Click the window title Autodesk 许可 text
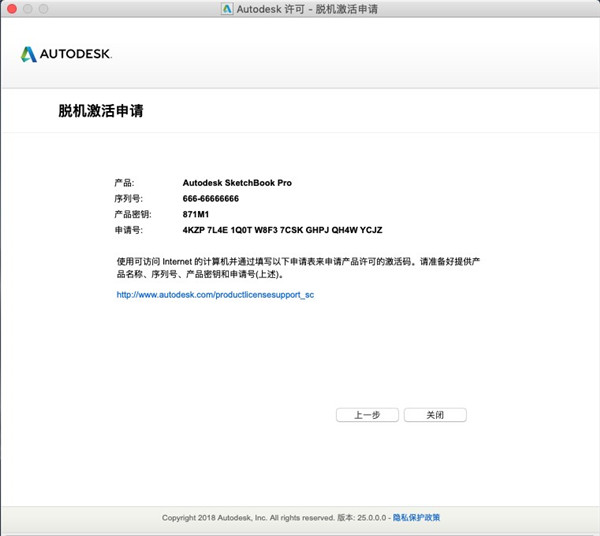Image resolution: width=600 pixels, height=536 pixels. (x=307, y=9)
